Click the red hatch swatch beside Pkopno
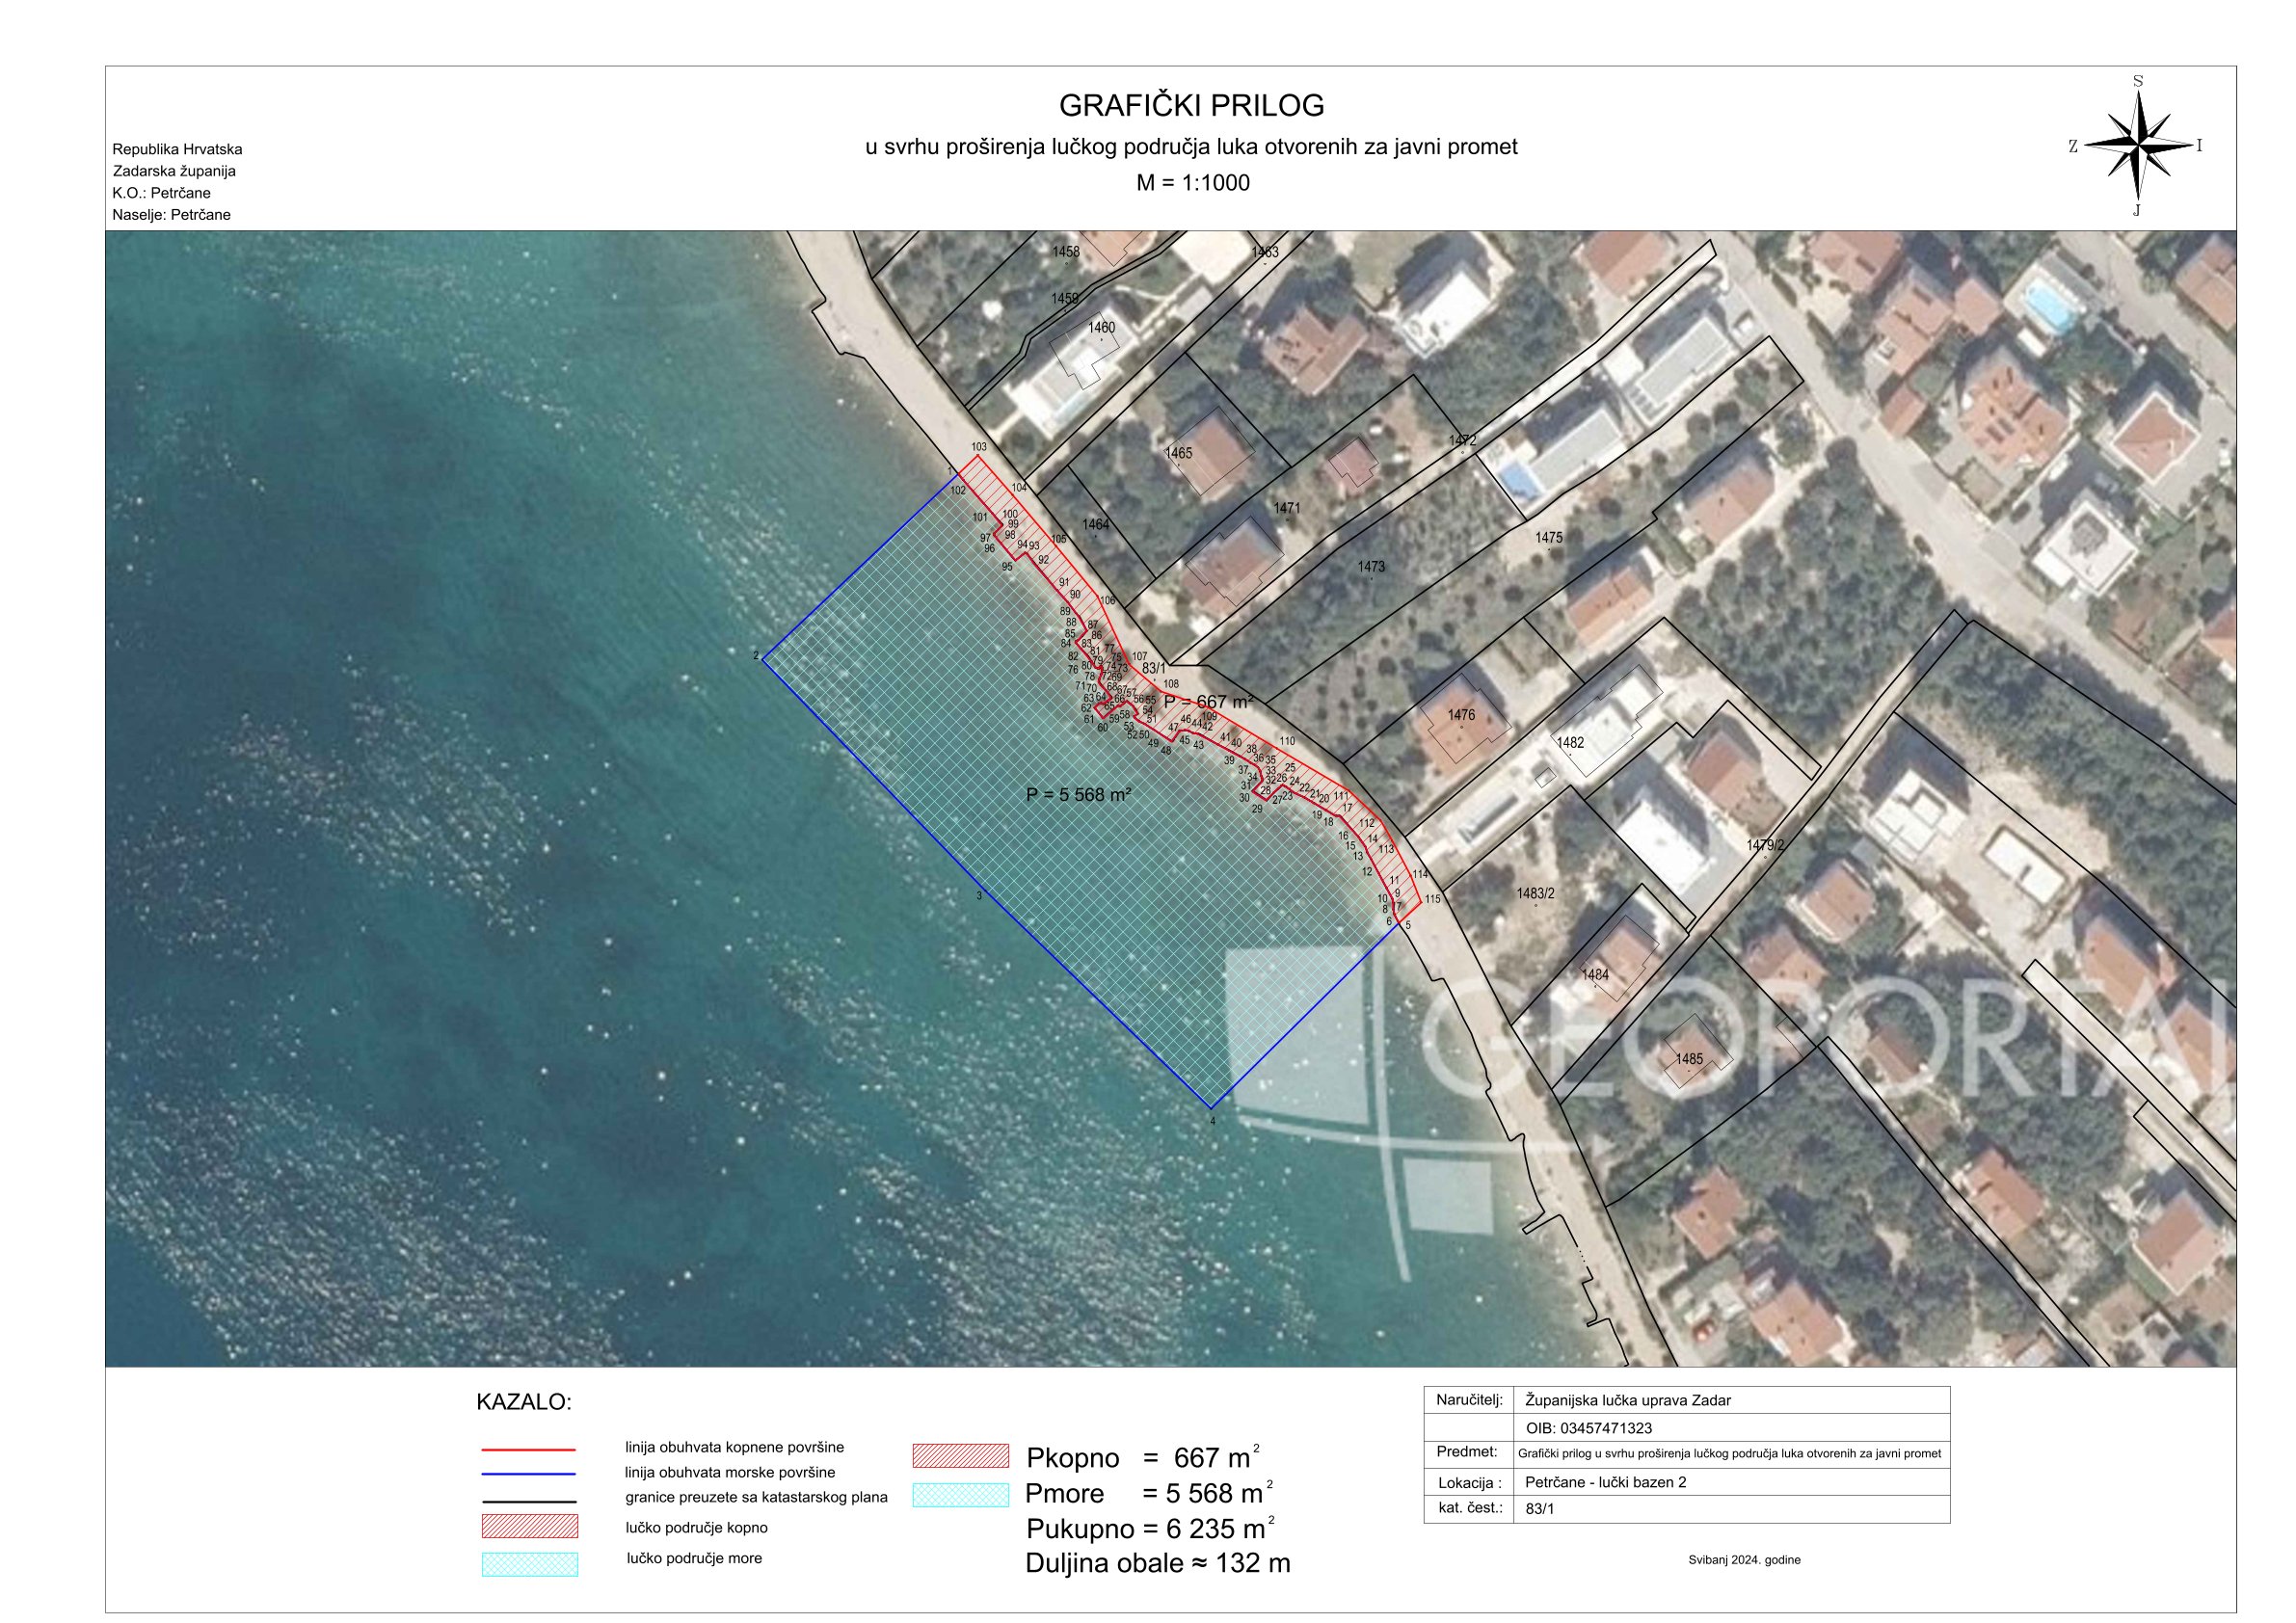2296x1623 pixels. (x=960, y=1455)
